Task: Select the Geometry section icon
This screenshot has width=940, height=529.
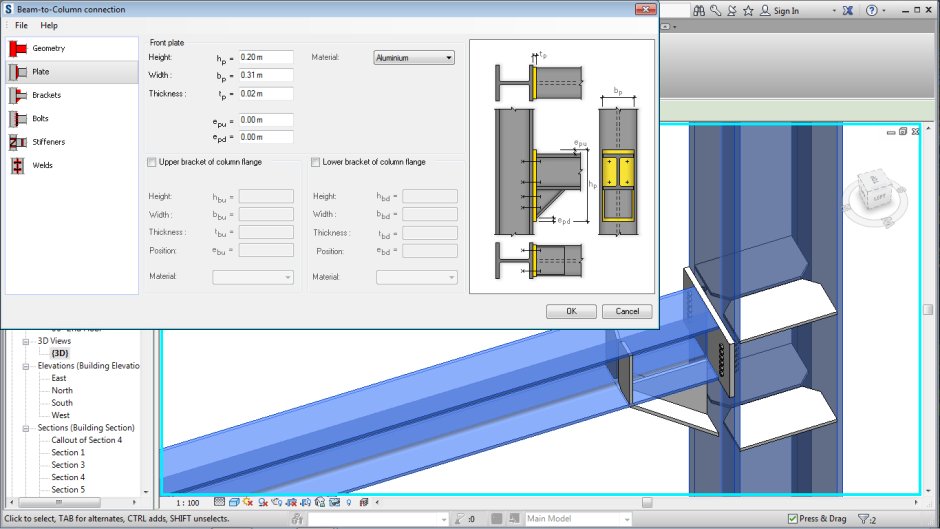Action: click(x=18, y=49)
